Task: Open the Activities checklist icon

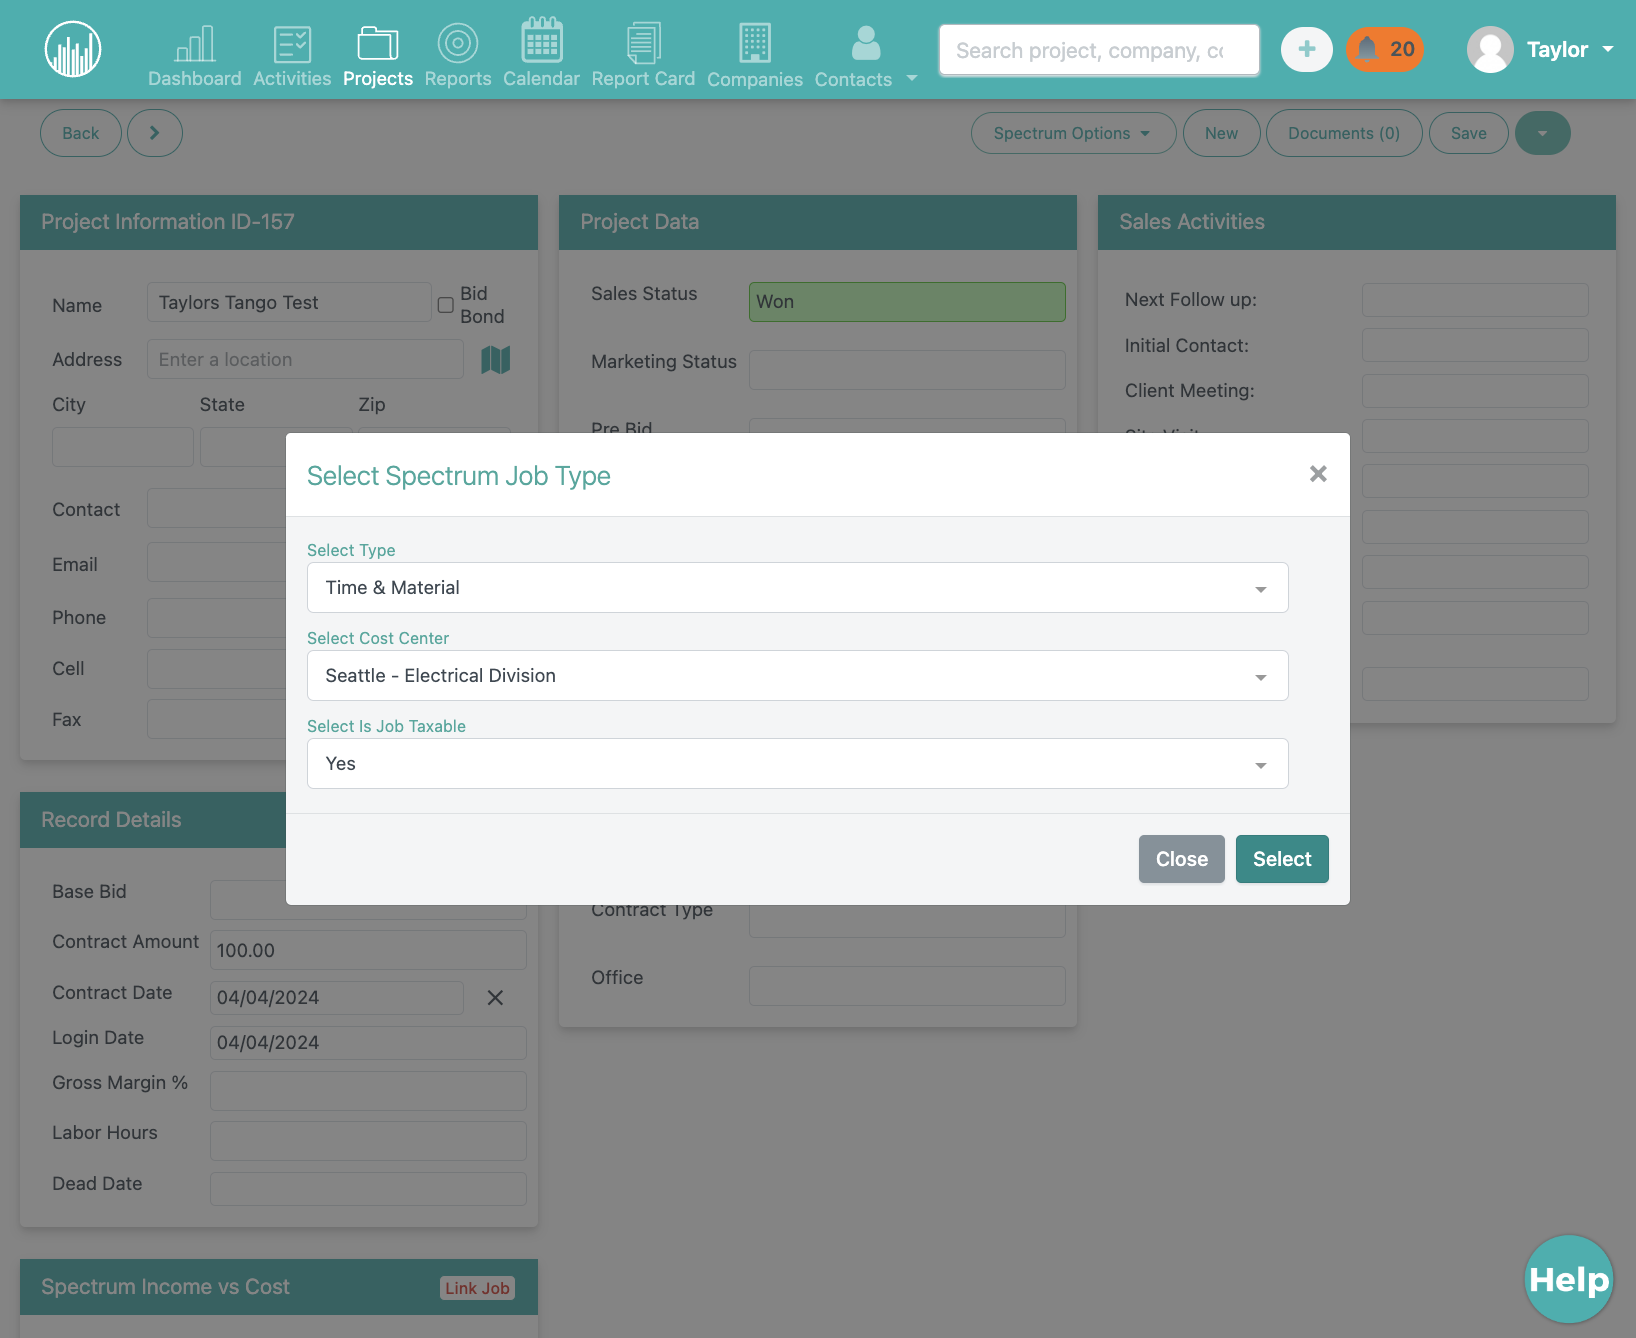Action: 292,44
